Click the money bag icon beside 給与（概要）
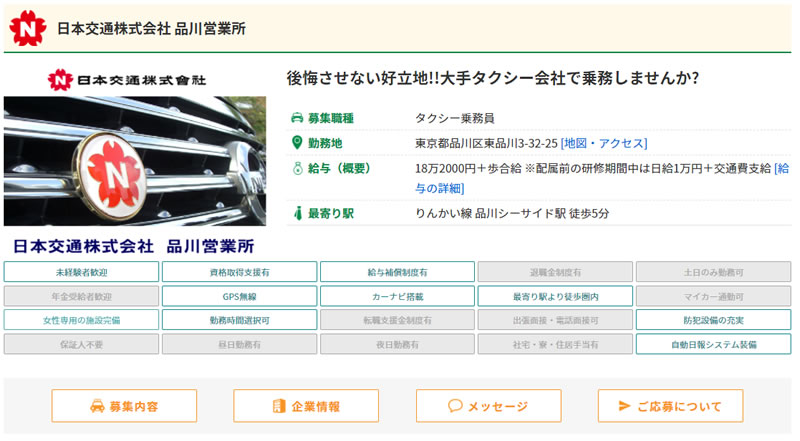The height and width of the screenshot is (441, 800). pos(297,168)
